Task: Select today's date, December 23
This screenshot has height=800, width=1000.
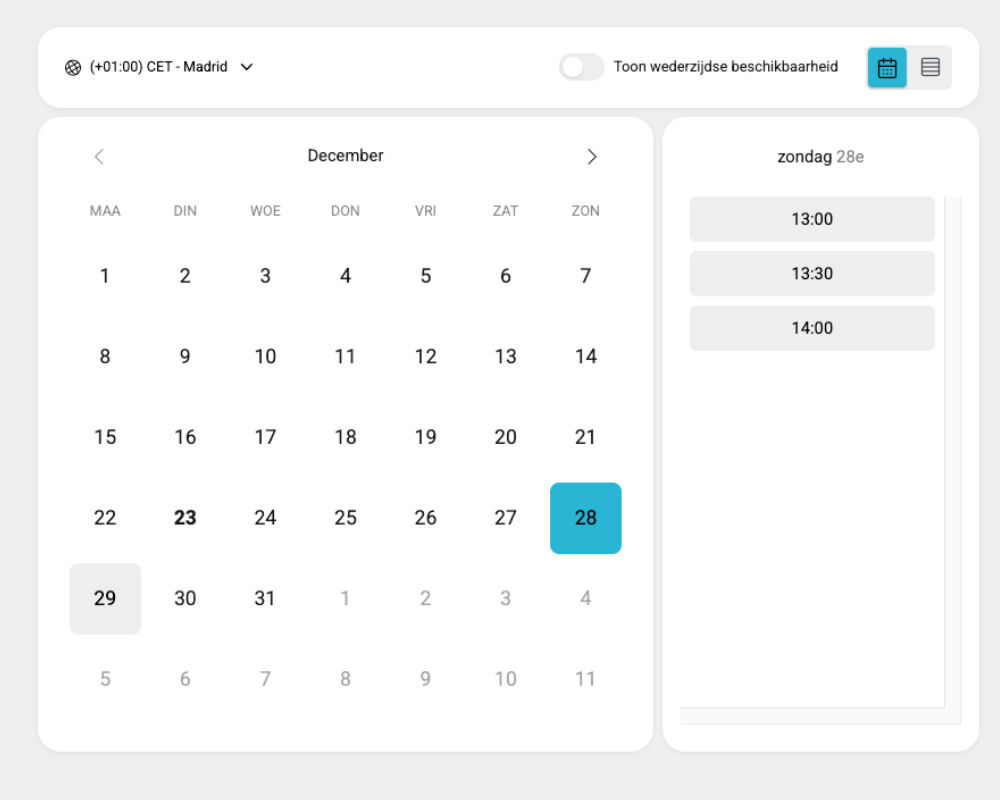Action: pyautogui.click(x=185, y=518)
